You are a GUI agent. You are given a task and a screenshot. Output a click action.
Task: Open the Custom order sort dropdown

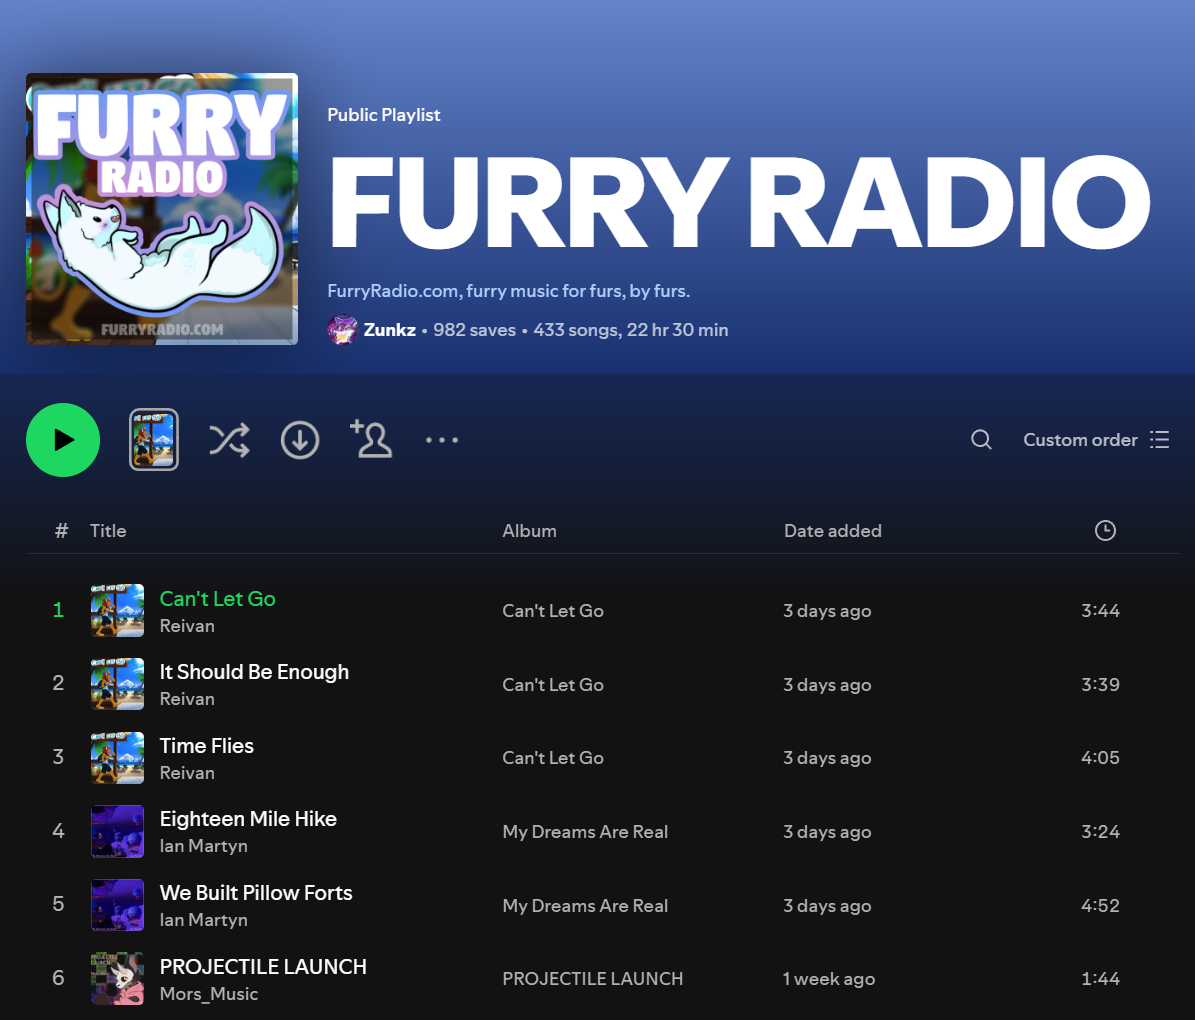click(x=1095, y=440)
